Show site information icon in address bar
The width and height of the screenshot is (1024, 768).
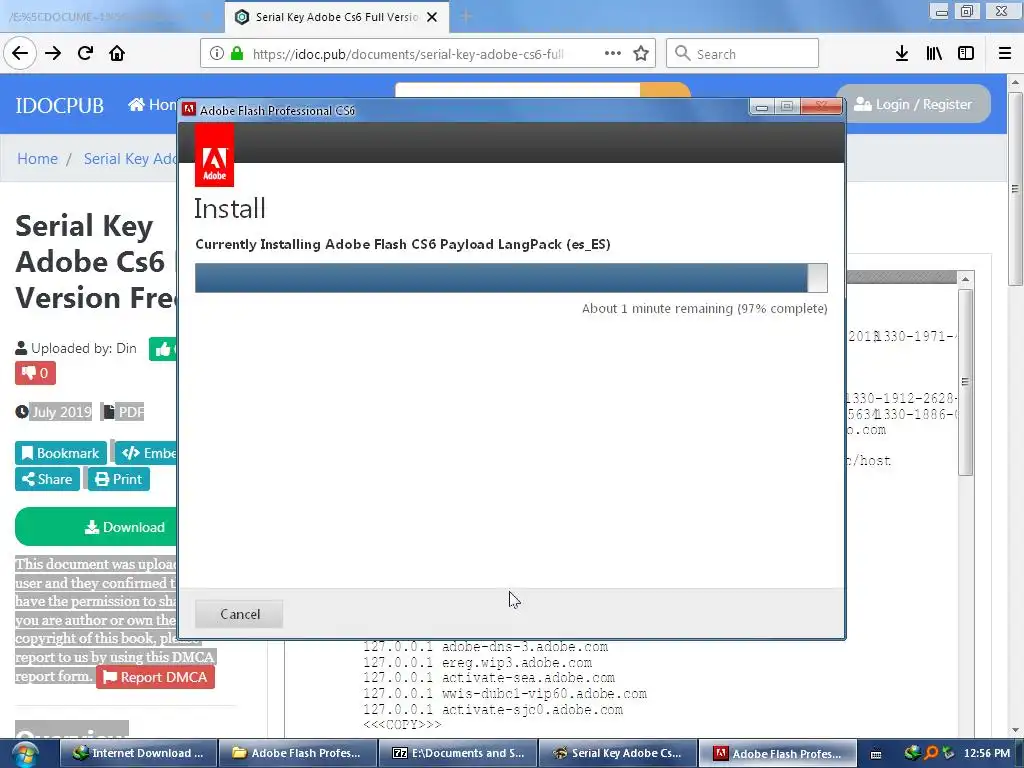point(217,54)
